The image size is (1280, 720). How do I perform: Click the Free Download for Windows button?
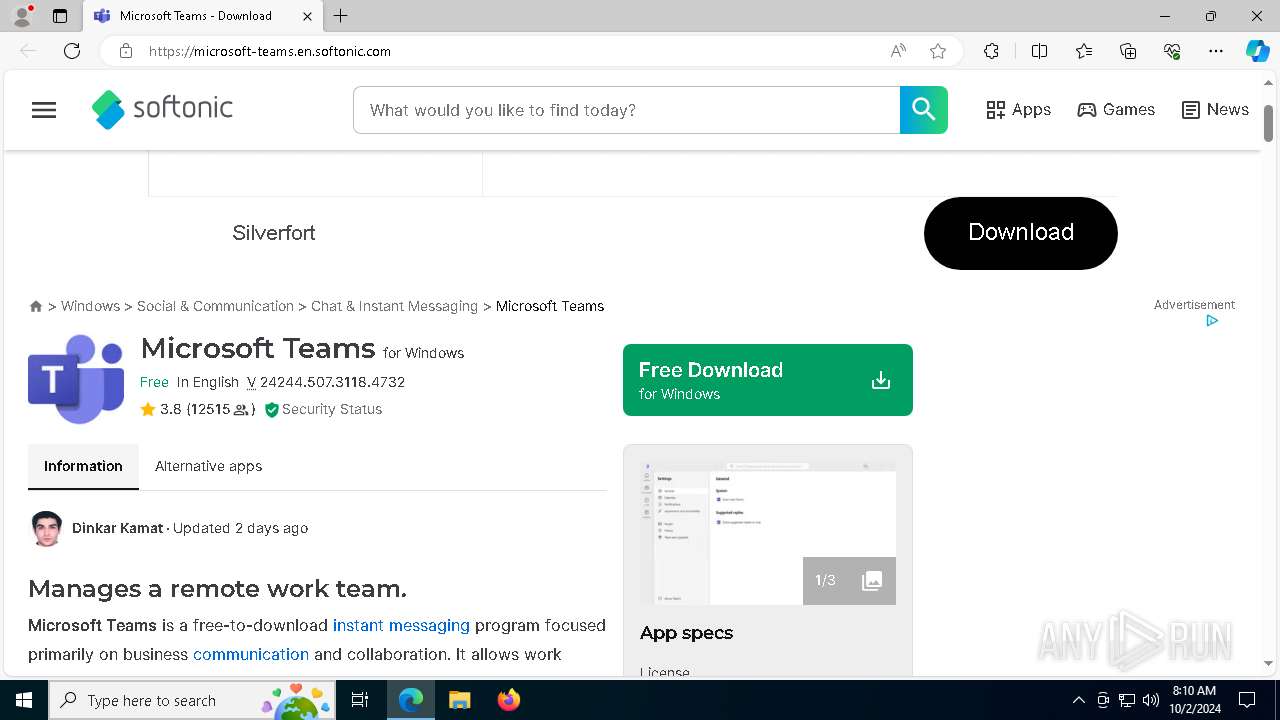click(x=767, y=380)
